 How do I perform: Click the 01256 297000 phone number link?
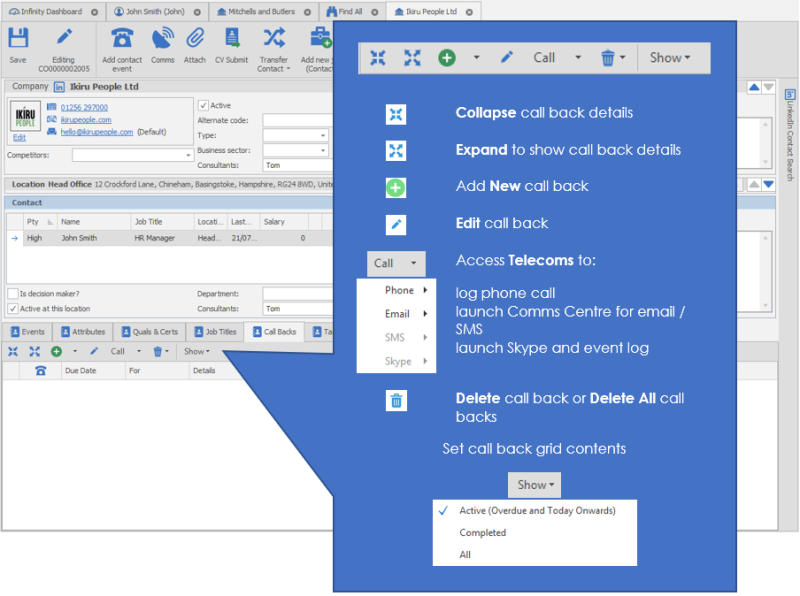pyautogui.click(x=84, y=106)
